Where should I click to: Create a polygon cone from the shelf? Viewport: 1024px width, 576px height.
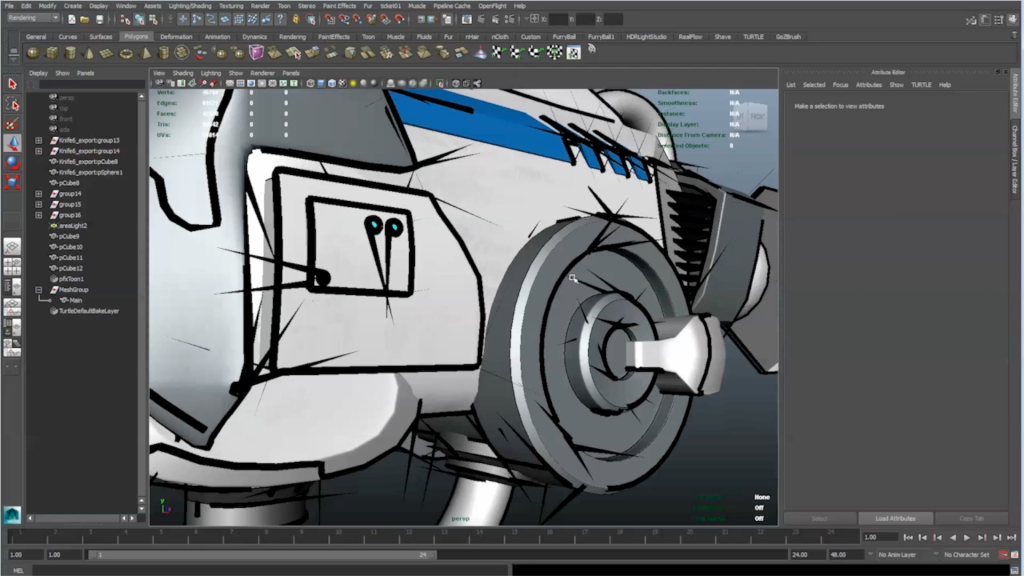coord(88,53)
